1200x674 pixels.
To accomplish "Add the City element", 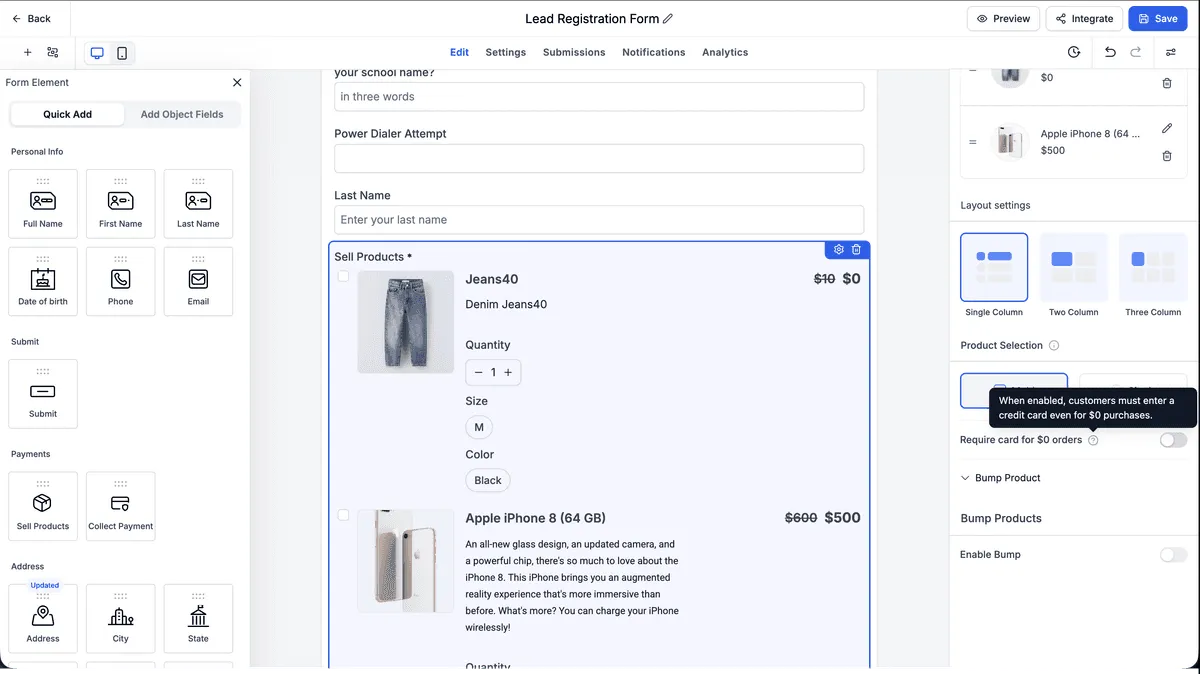I will [x=121, y=619].
